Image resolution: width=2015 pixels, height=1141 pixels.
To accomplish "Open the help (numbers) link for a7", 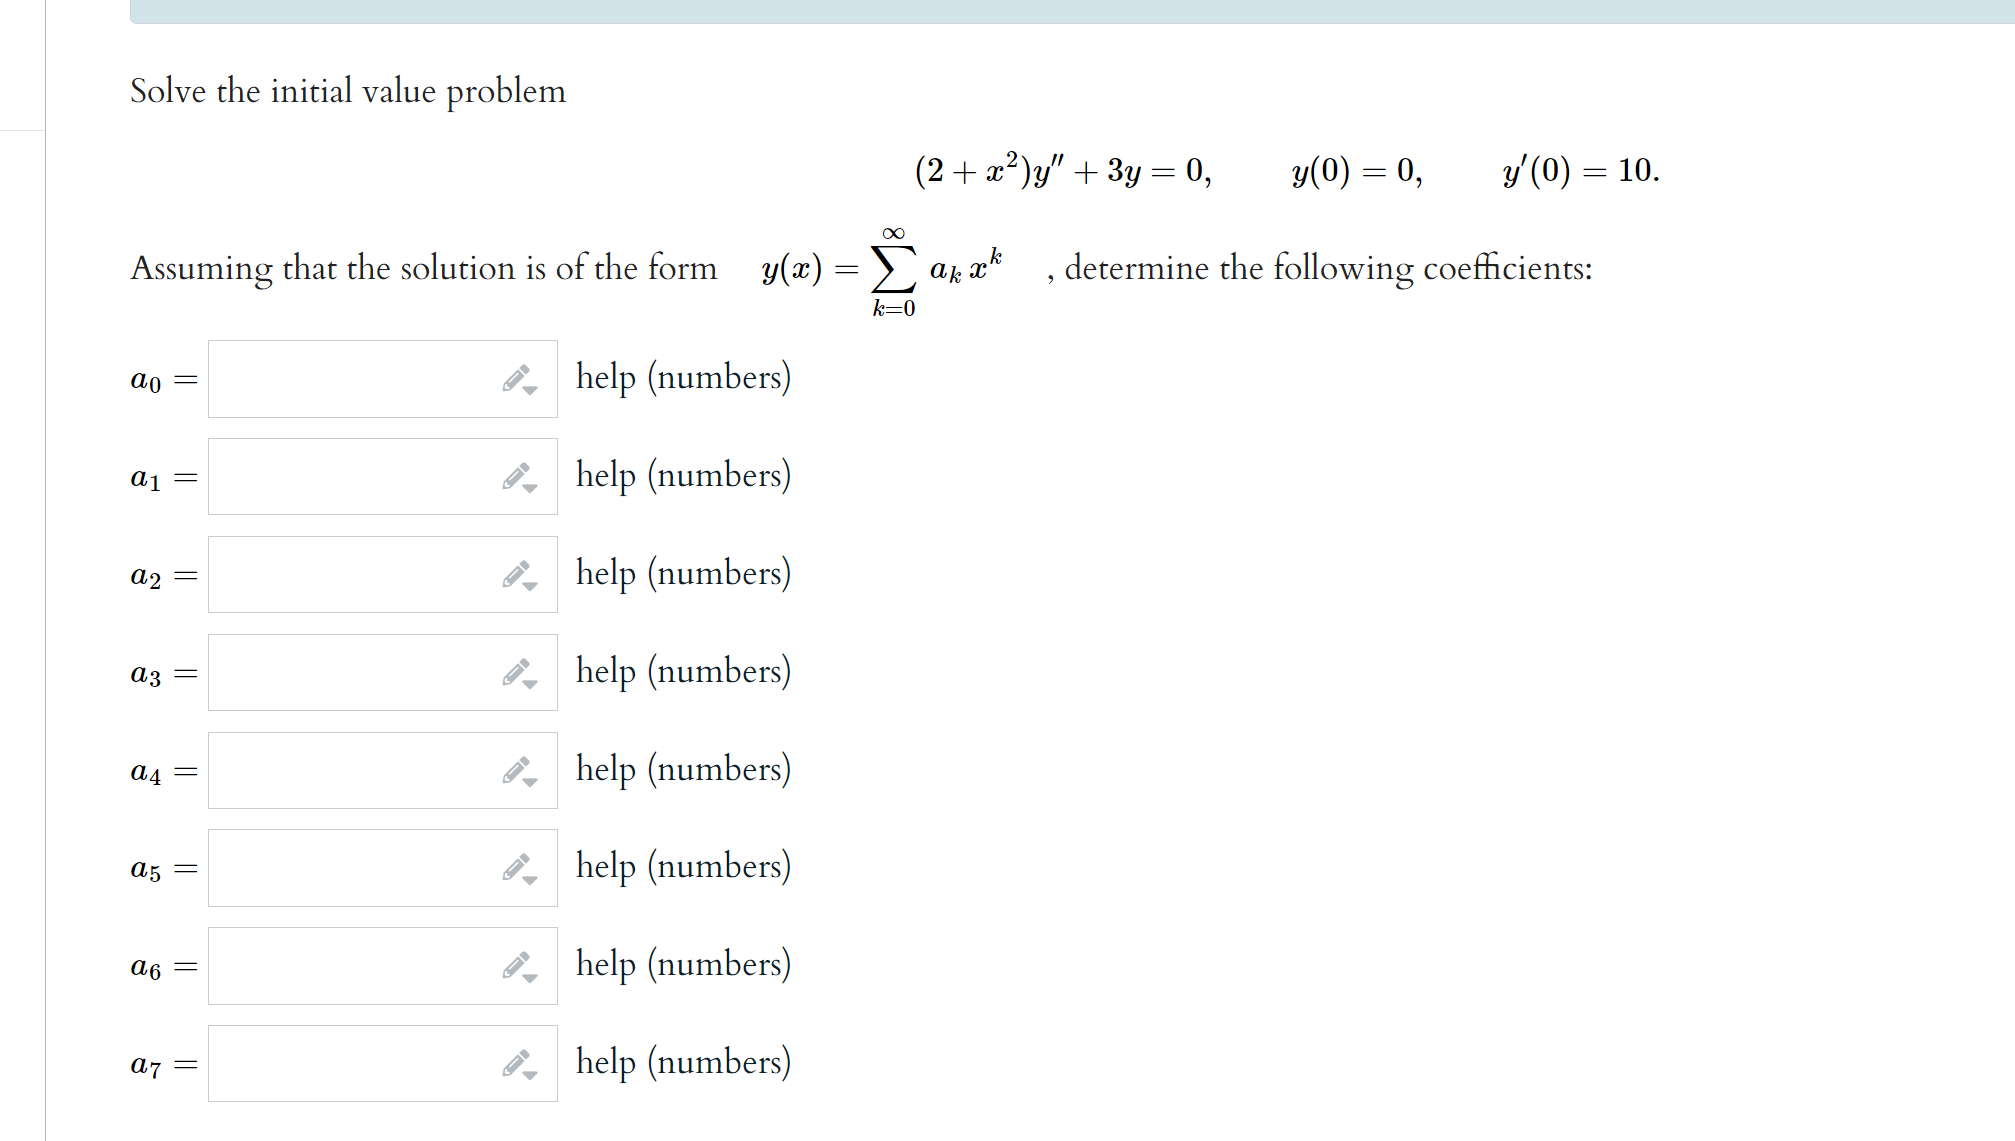I will coord(683,1062).
